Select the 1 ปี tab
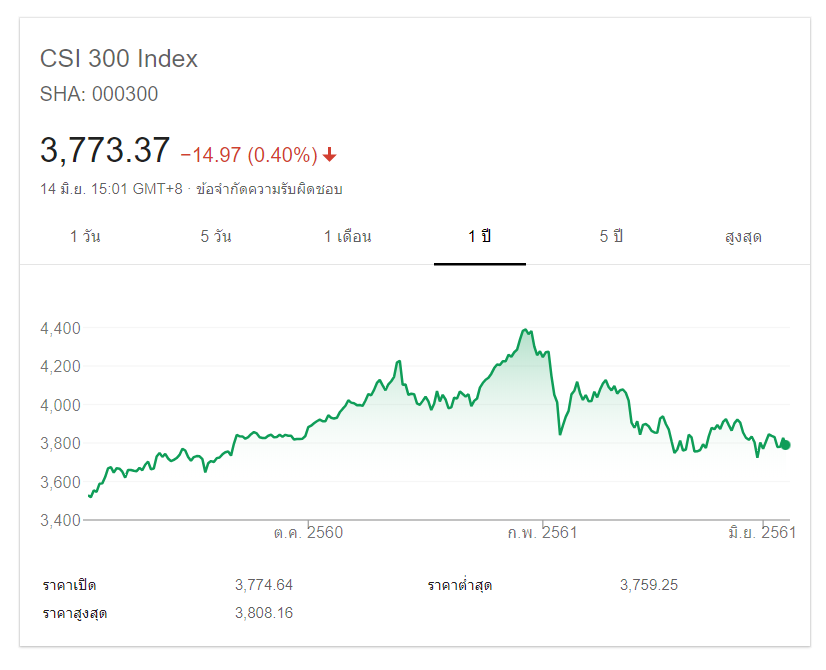 coord(479,237)
